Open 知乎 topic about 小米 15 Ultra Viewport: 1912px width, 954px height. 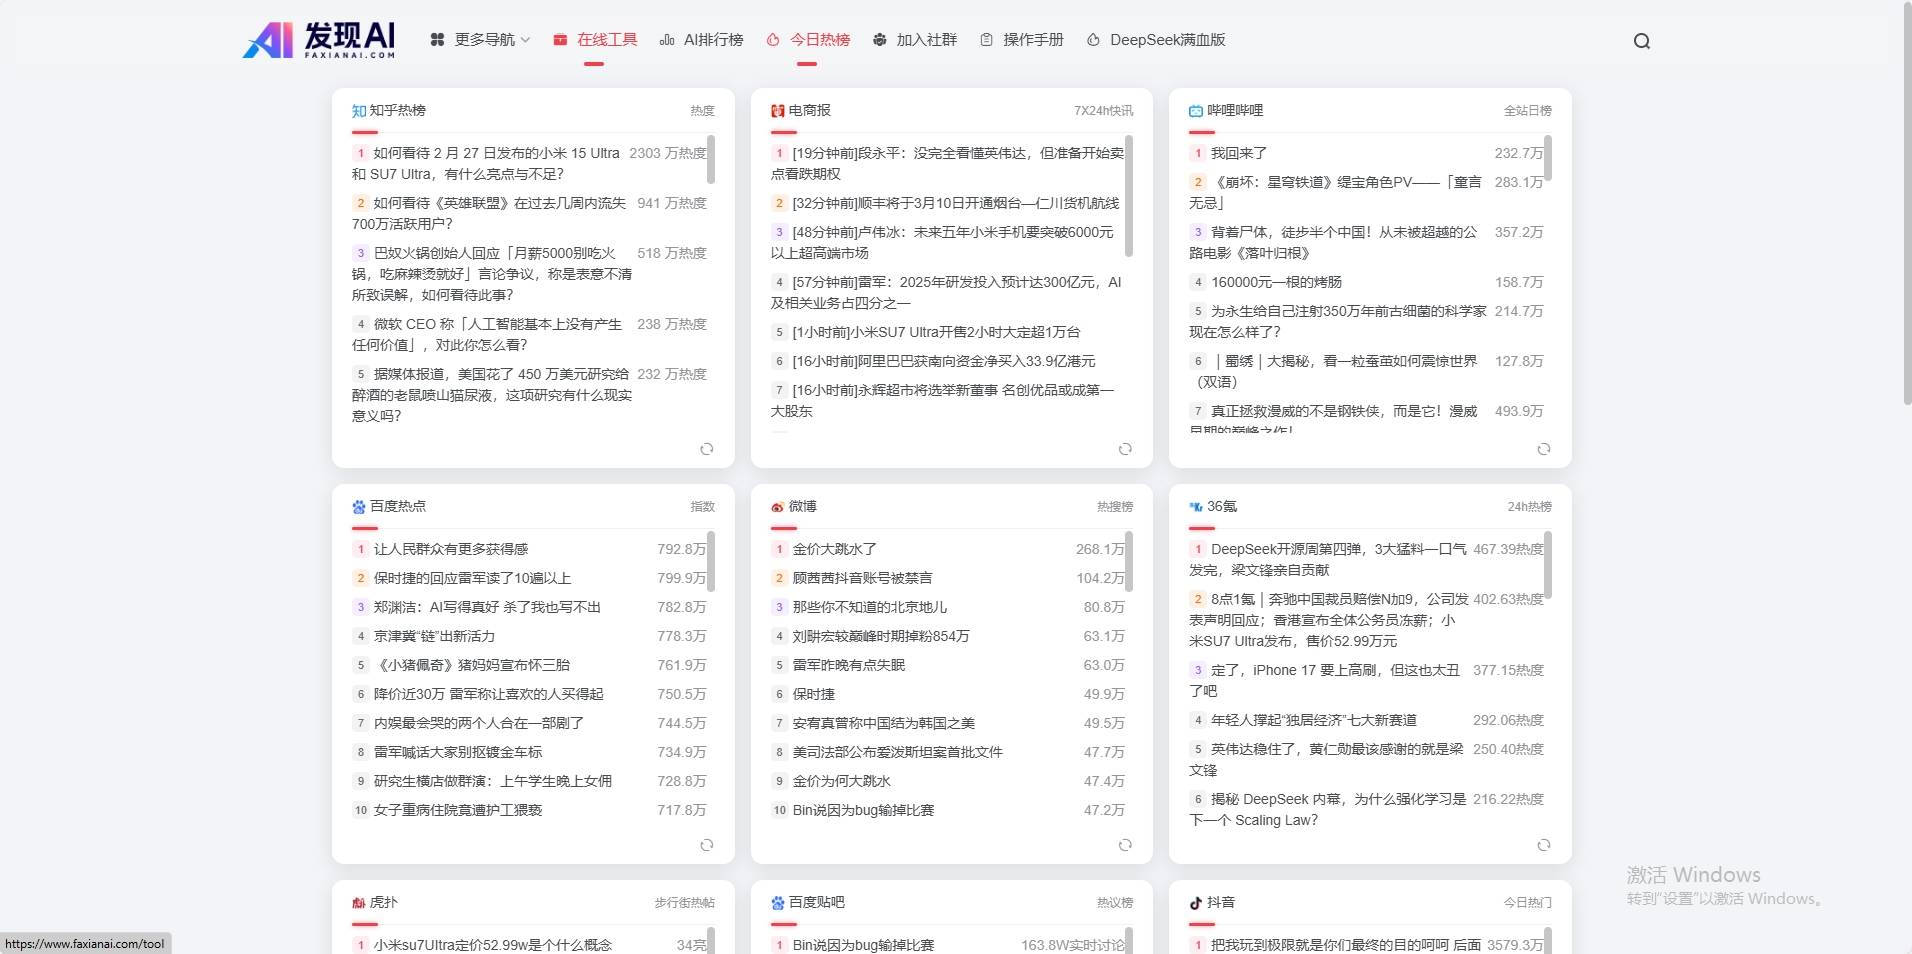487,163
